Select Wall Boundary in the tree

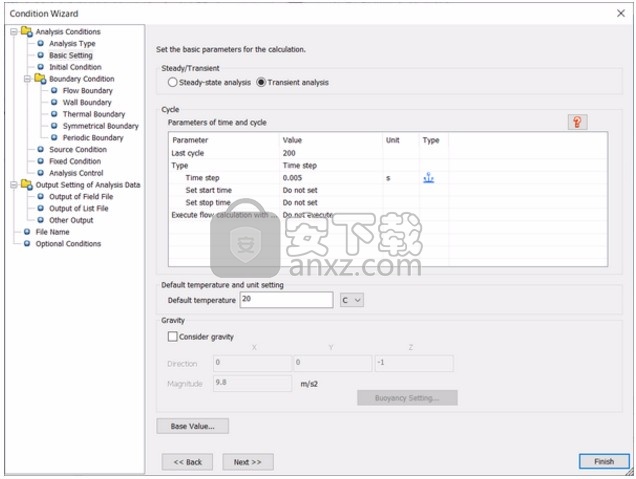tap(87, 102)
